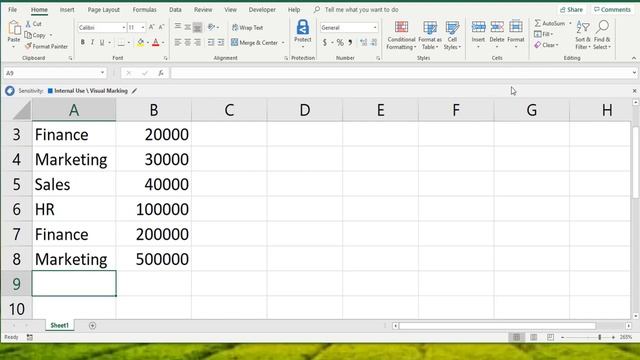
Task: Adjust the zoom slider handle
Action: coord(600,337)
